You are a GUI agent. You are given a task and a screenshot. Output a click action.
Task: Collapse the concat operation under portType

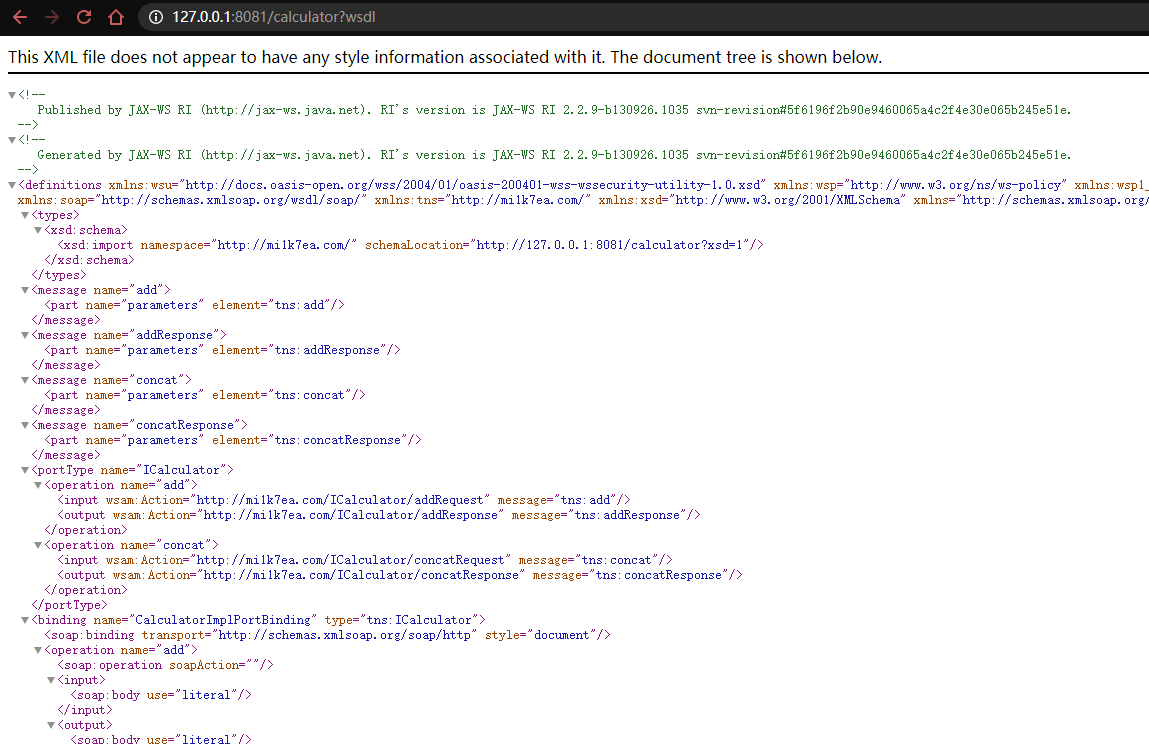38,545
